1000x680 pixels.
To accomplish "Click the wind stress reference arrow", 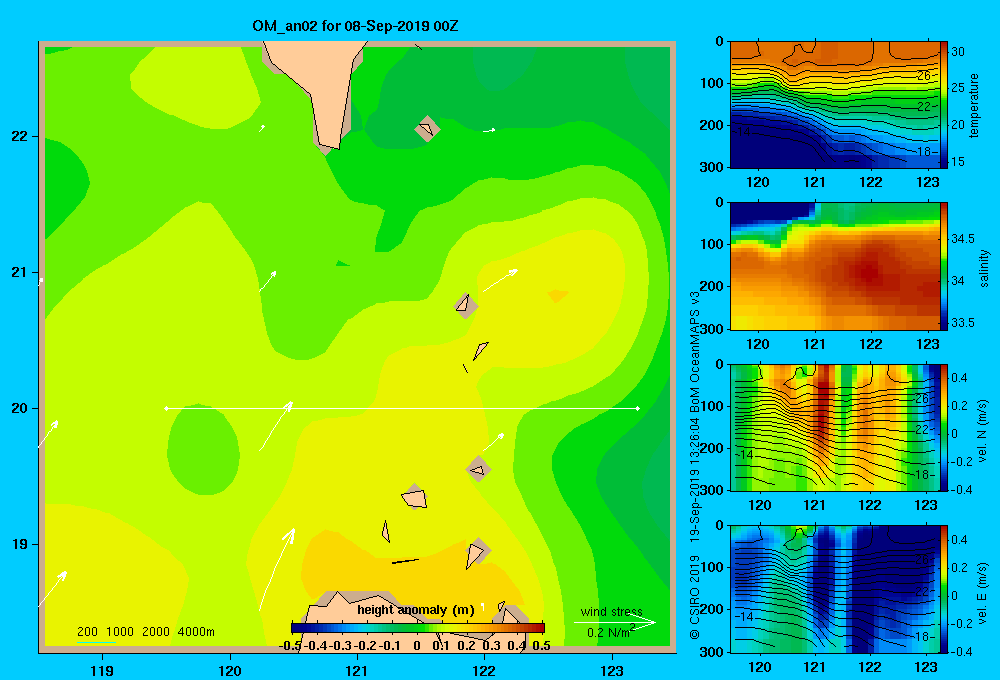I will coord(614,622).
